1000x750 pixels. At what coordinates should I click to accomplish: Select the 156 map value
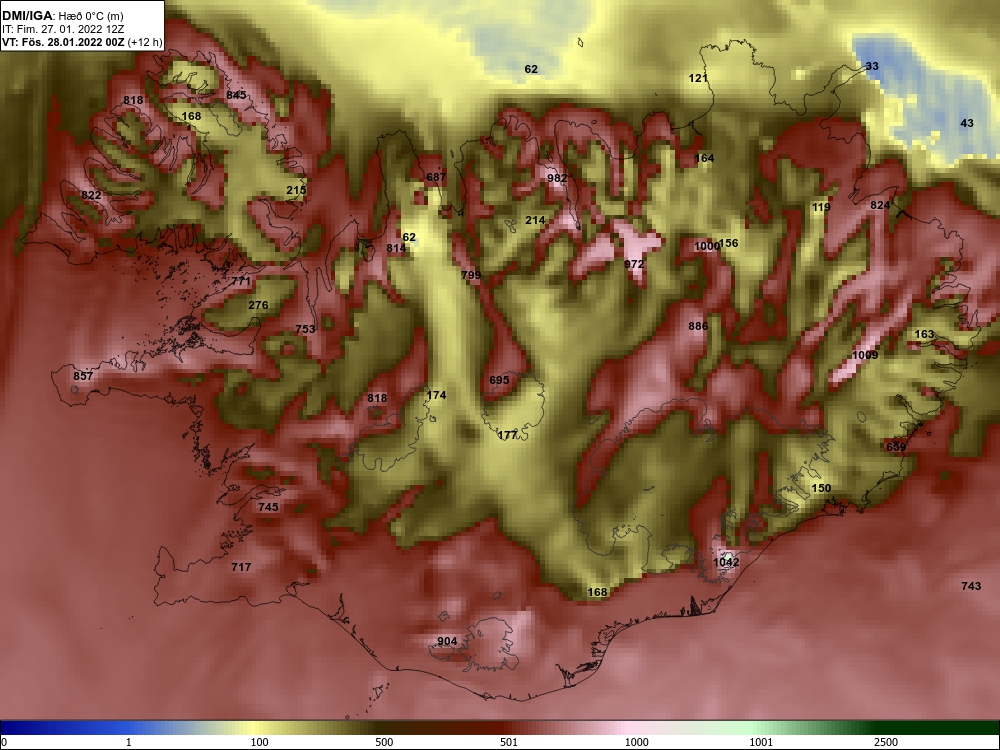pyautogui.click(x=728, y=243)
